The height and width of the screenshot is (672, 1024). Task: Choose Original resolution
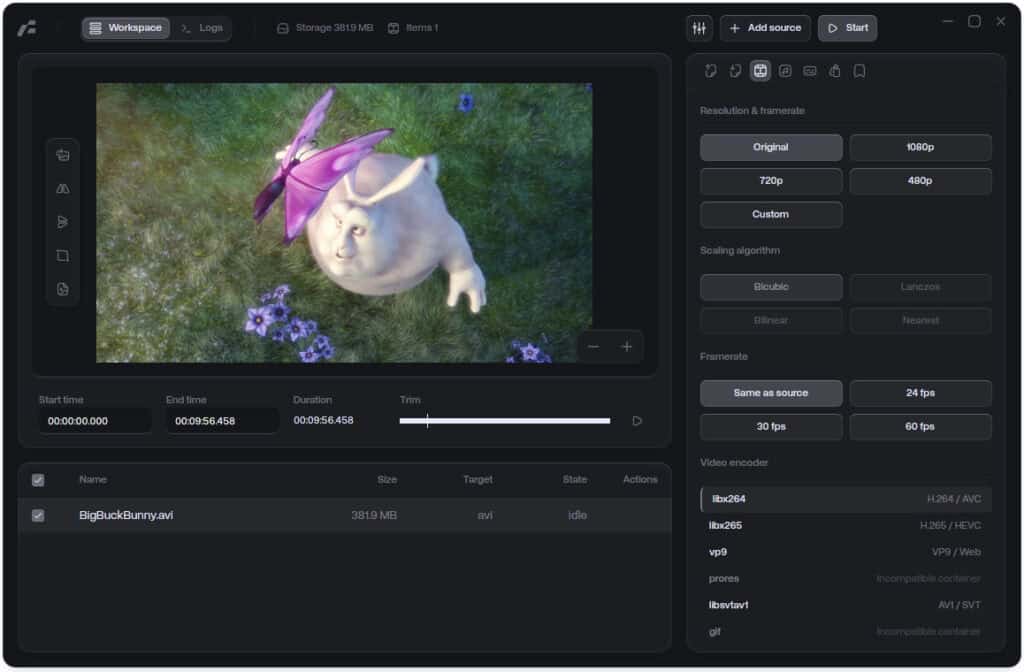point(771,148)
